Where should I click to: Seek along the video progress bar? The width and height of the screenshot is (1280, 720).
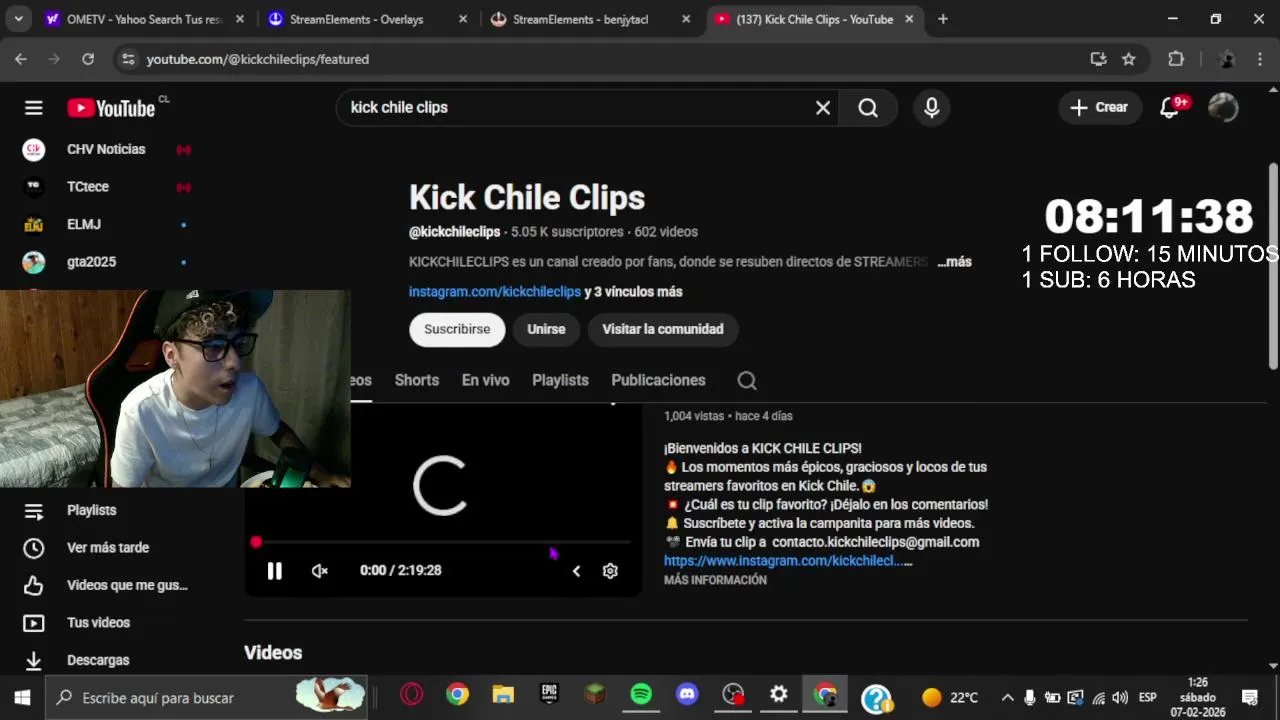click(443, 542)
